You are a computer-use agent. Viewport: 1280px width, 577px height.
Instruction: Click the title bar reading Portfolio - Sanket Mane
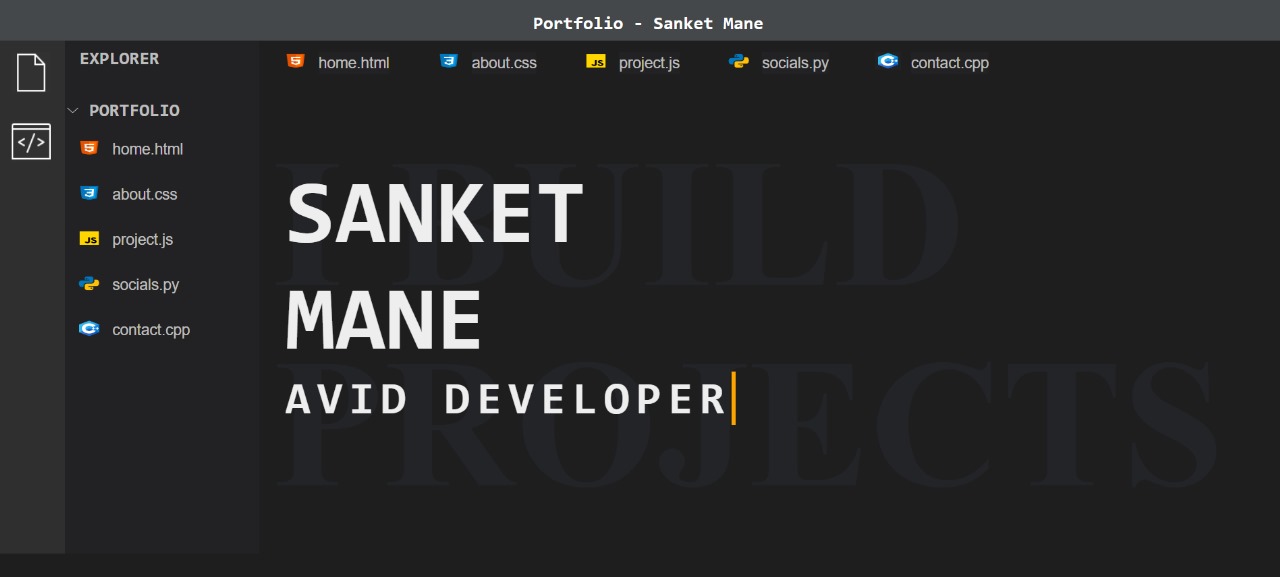[646, 22]
